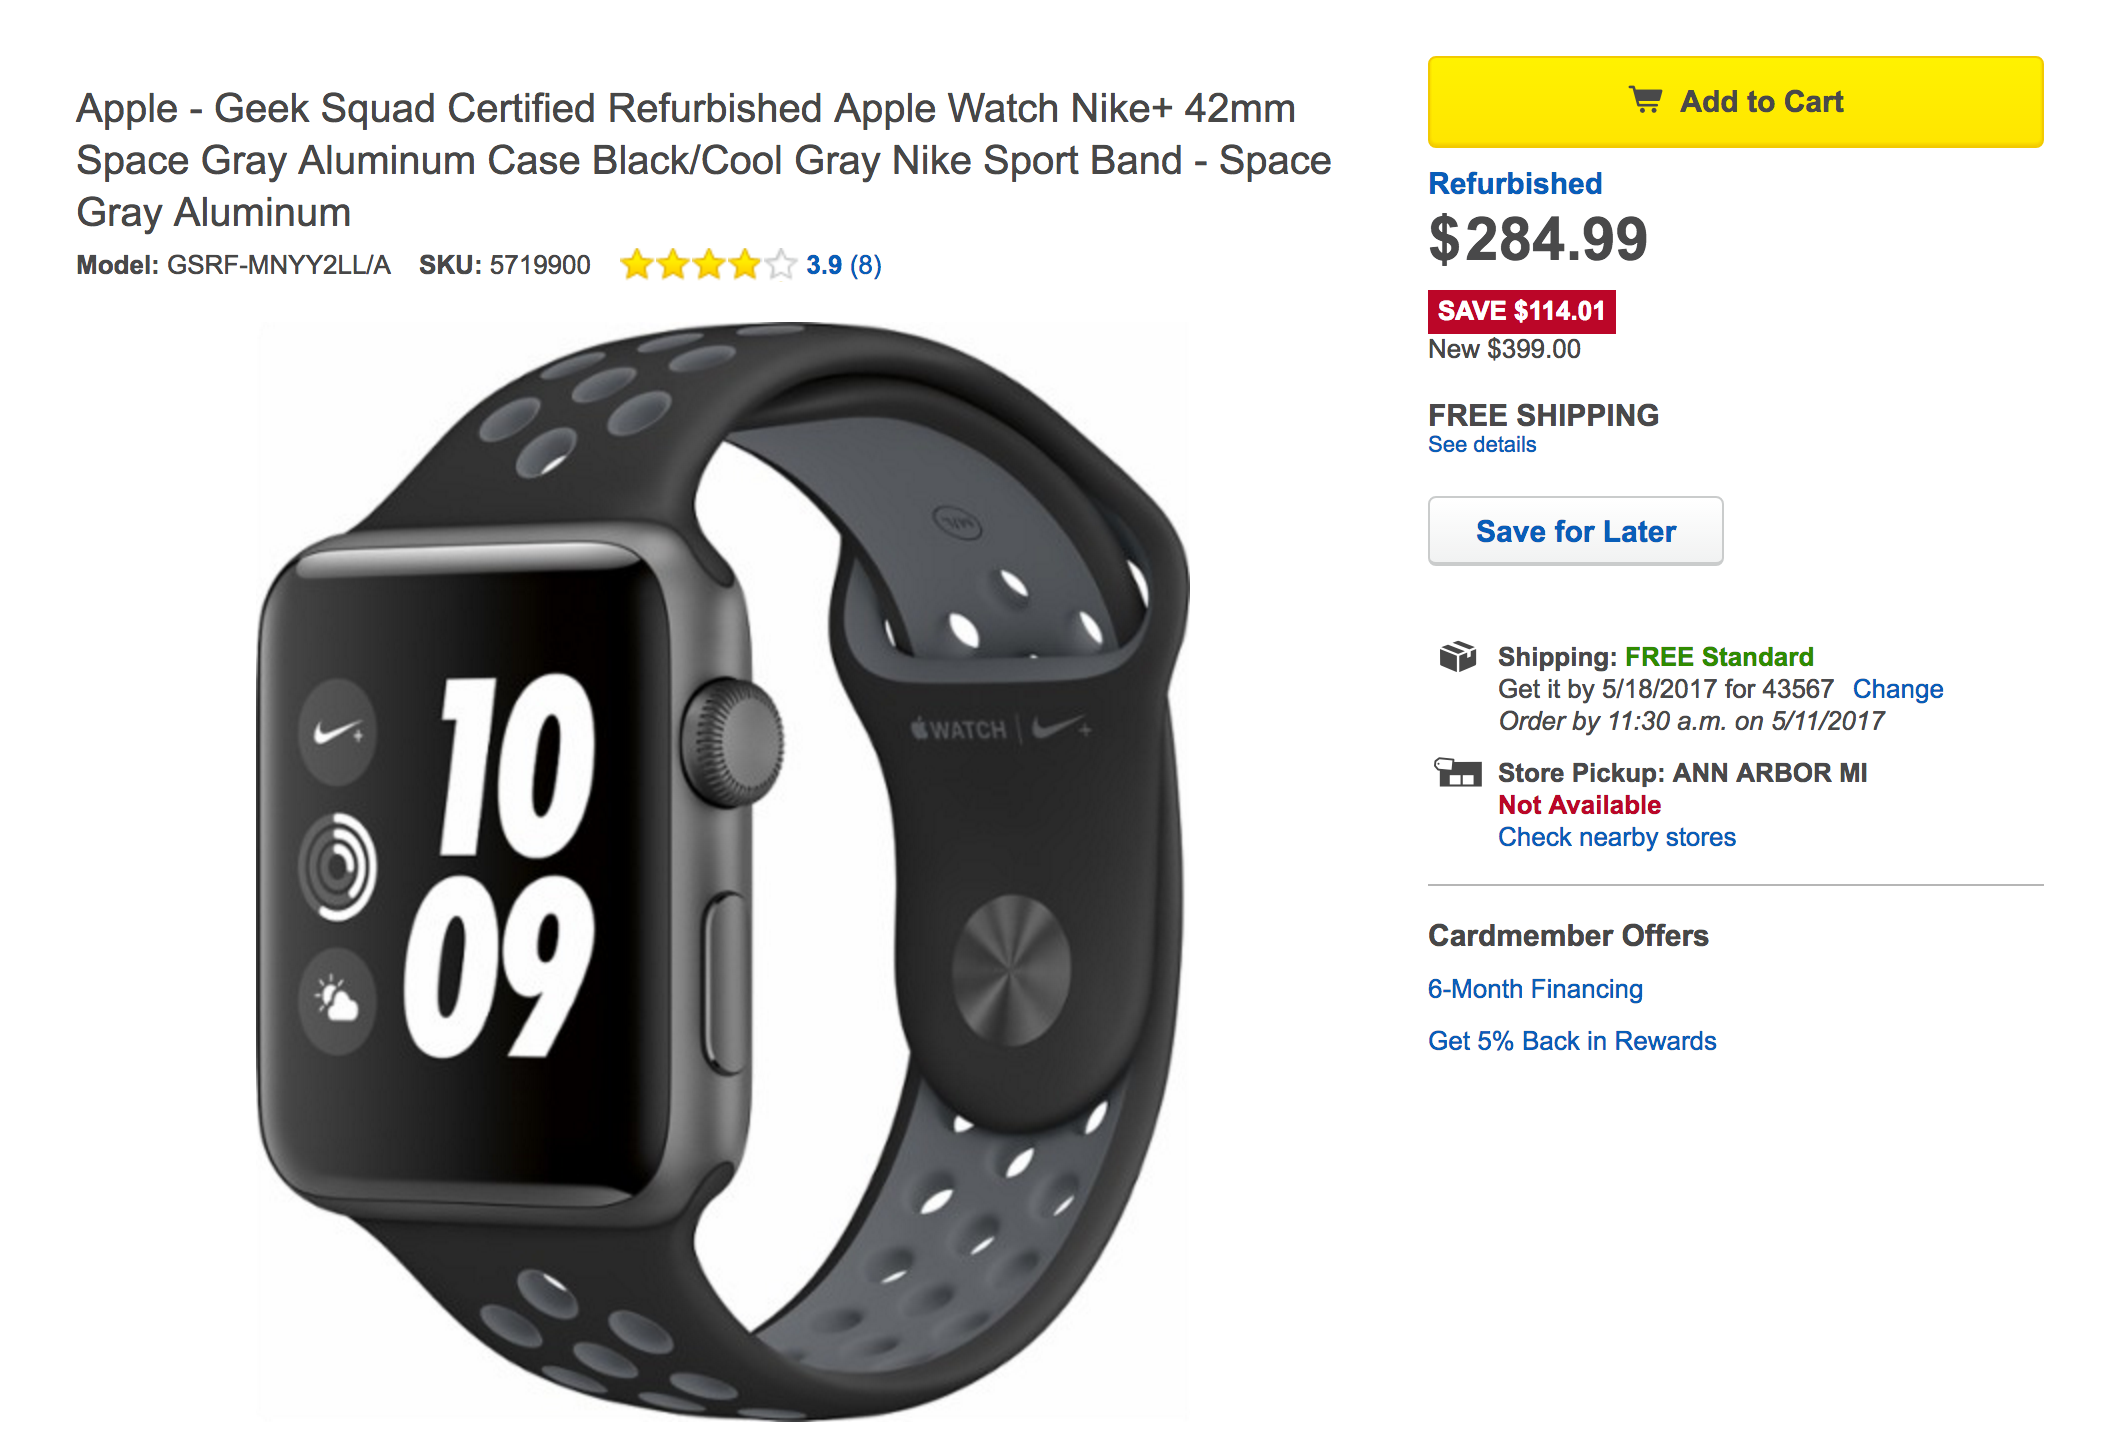Click the first gold rating star
The width and height of the screenshot is (2118, 1436).
(x=637, y=265)
